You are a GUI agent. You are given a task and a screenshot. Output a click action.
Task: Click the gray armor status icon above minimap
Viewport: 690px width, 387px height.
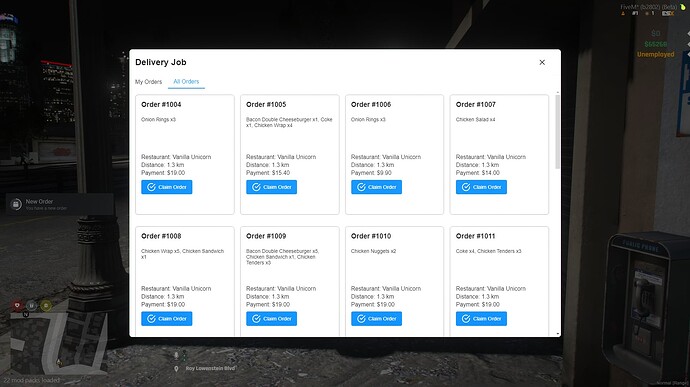(31, 305)
